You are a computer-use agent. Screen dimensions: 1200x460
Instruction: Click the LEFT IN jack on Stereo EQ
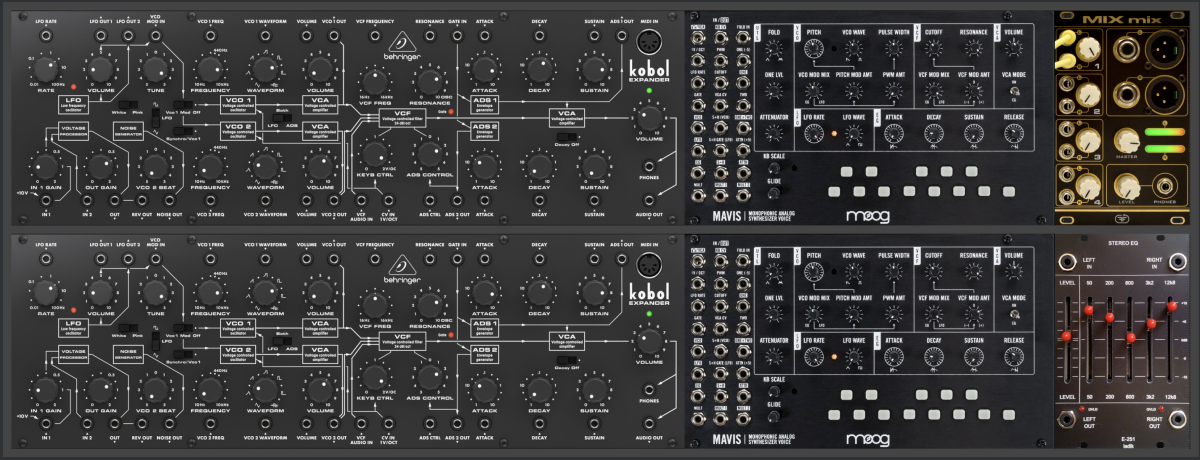[1067, 262]
